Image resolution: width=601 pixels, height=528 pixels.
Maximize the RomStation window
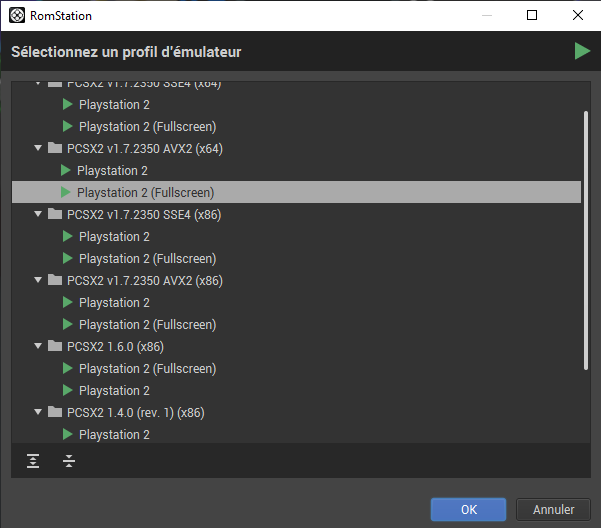point(532,15)
